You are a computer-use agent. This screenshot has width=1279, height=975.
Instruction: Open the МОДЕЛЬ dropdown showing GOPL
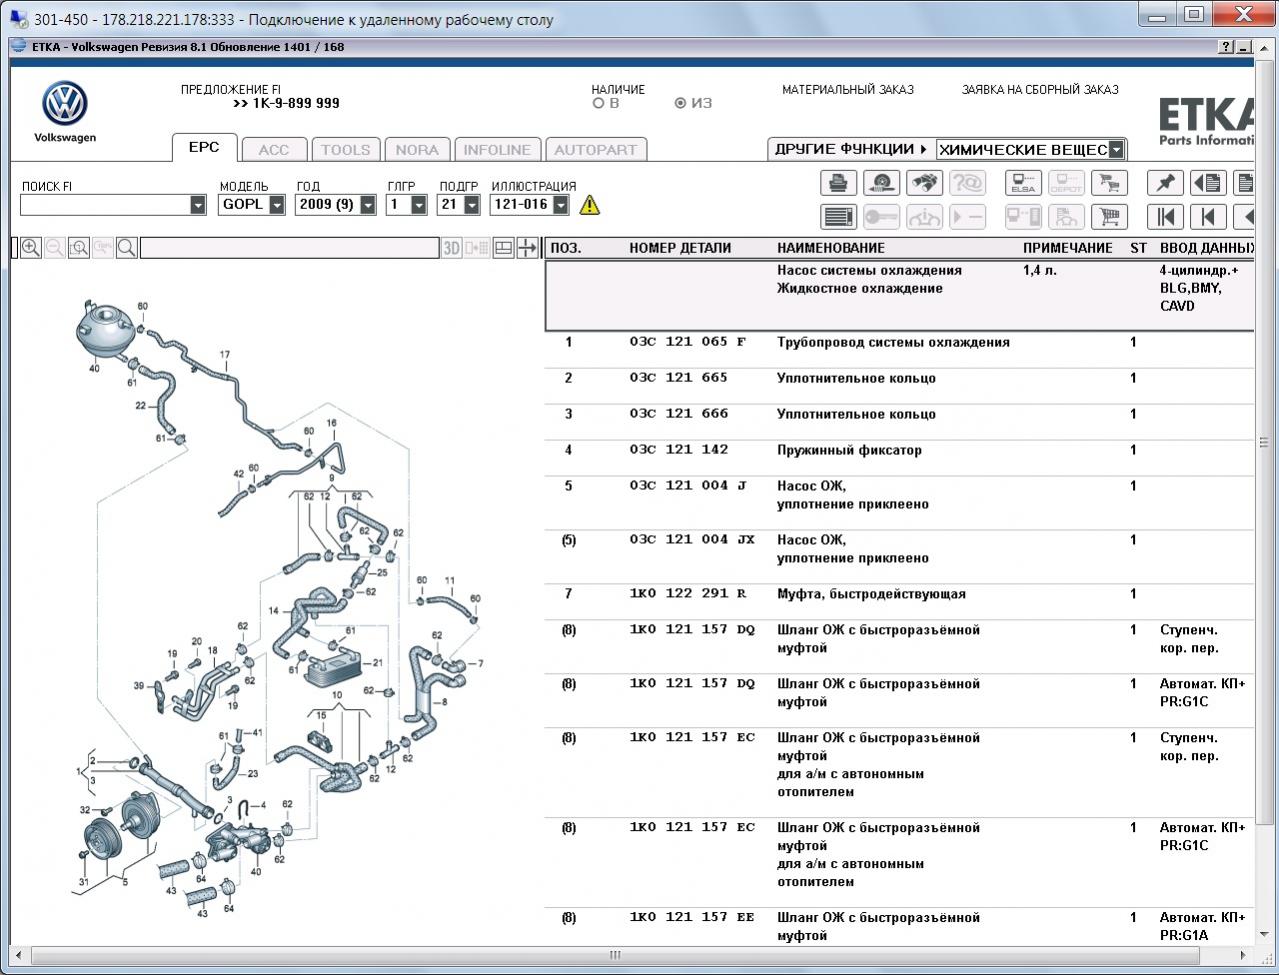[x=277, y=205]
